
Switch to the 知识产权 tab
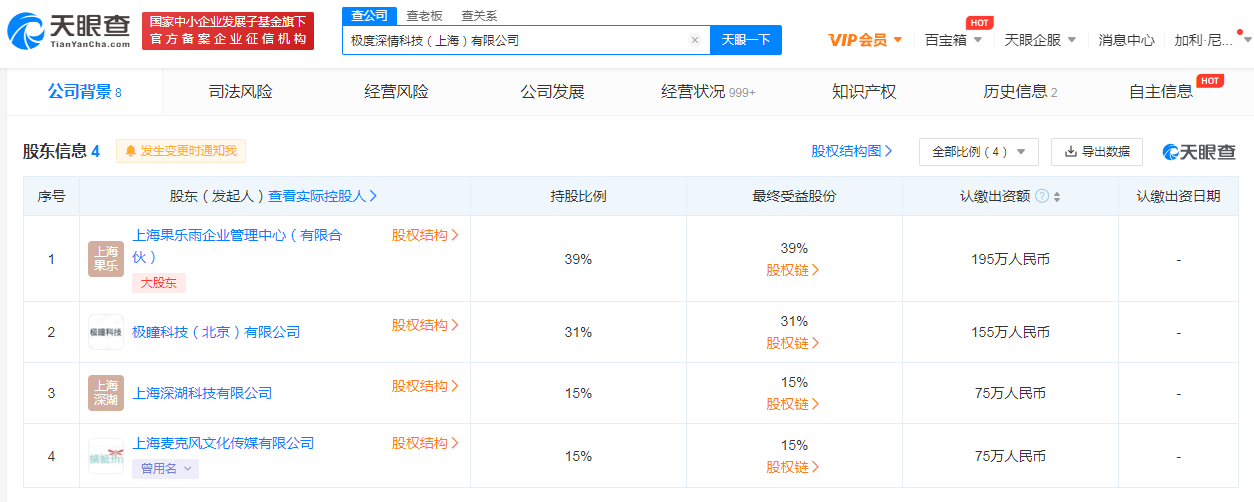(x=864, y=92)
